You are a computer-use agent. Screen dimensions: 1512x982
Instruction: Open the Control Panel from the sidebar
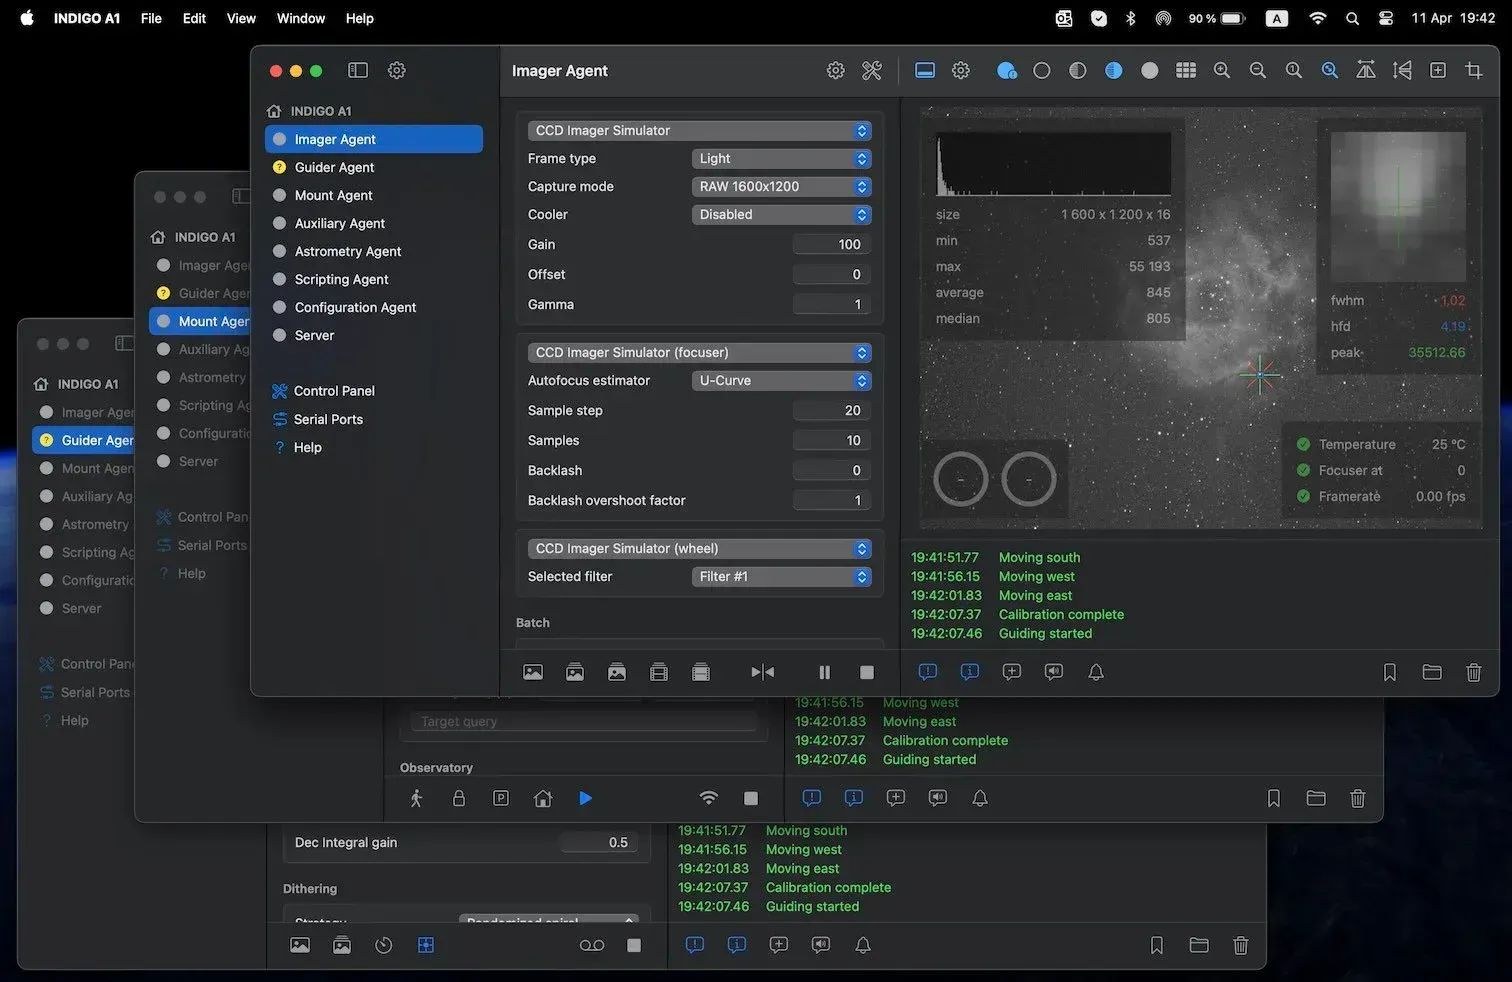pyautogui.click(x=332, y=390)
